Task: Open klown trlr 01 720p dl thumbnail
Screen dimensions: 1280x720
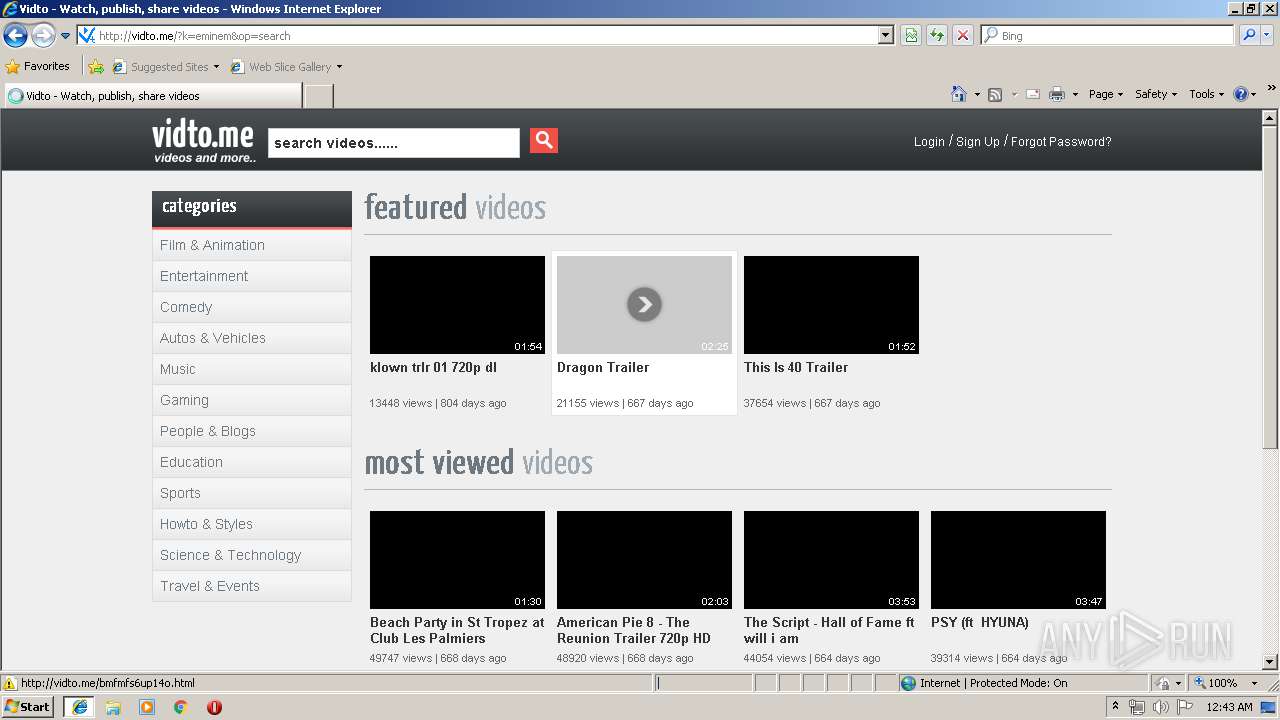Action: coord(457,305)
